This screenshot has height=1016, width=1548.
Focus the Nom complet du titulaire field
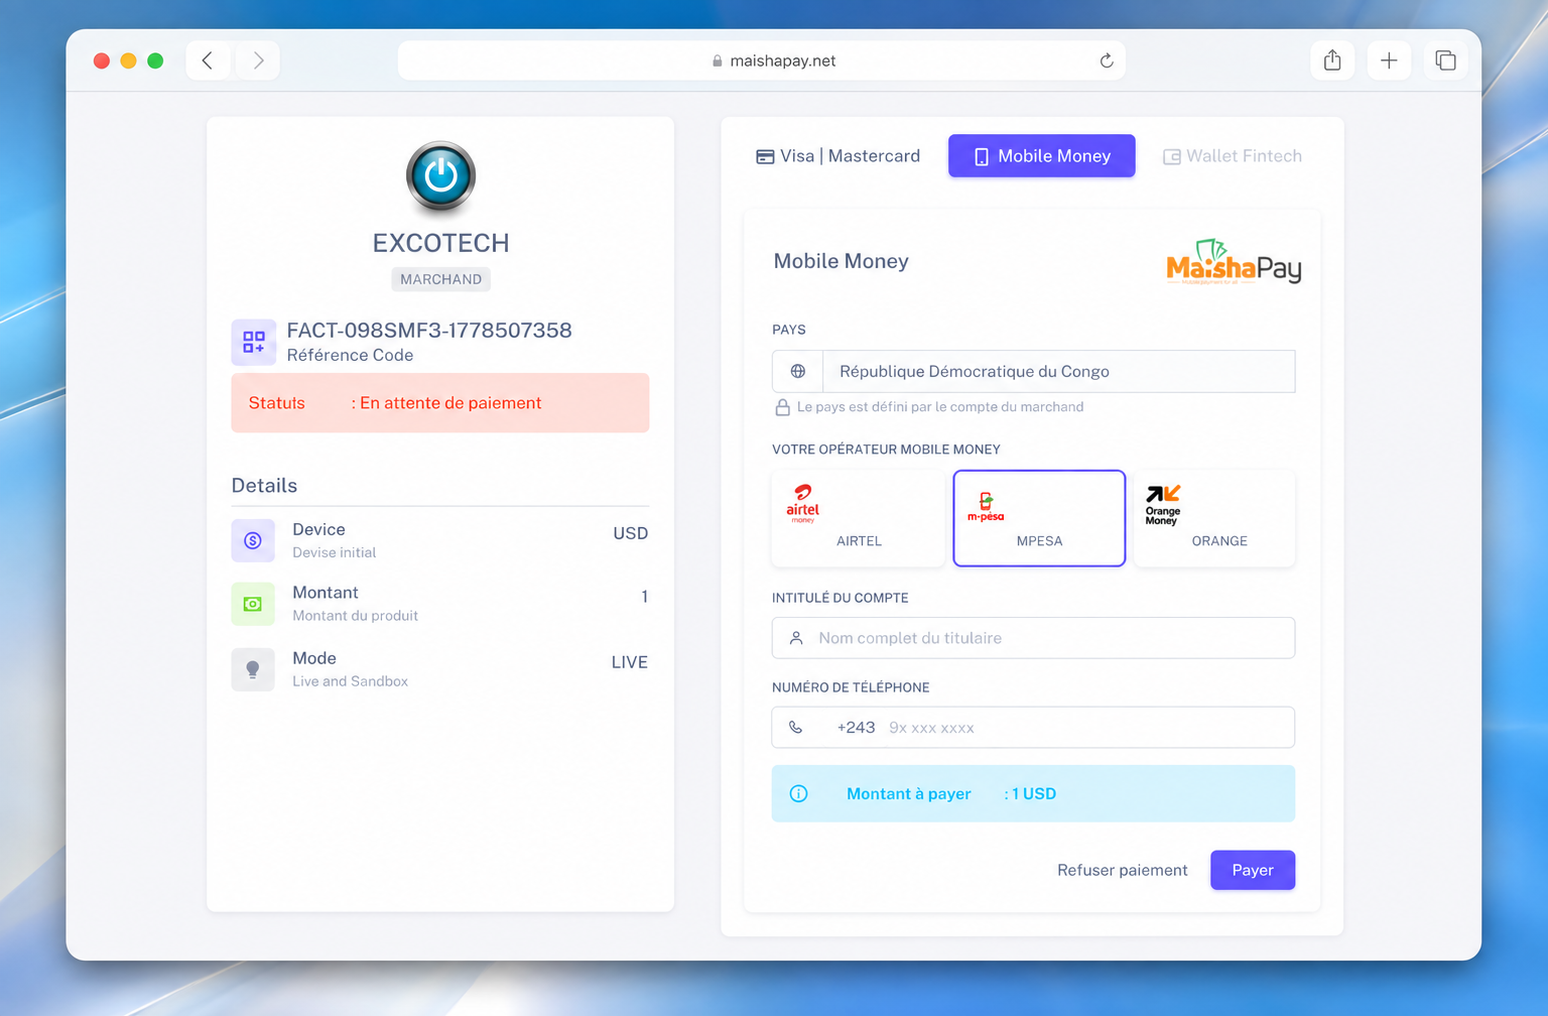(1033, 638)
